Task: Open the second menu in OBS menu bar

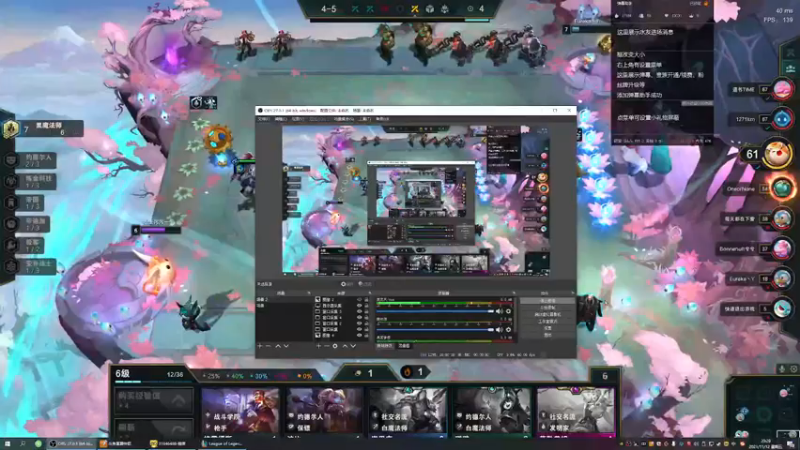Action: coord(281,119)
